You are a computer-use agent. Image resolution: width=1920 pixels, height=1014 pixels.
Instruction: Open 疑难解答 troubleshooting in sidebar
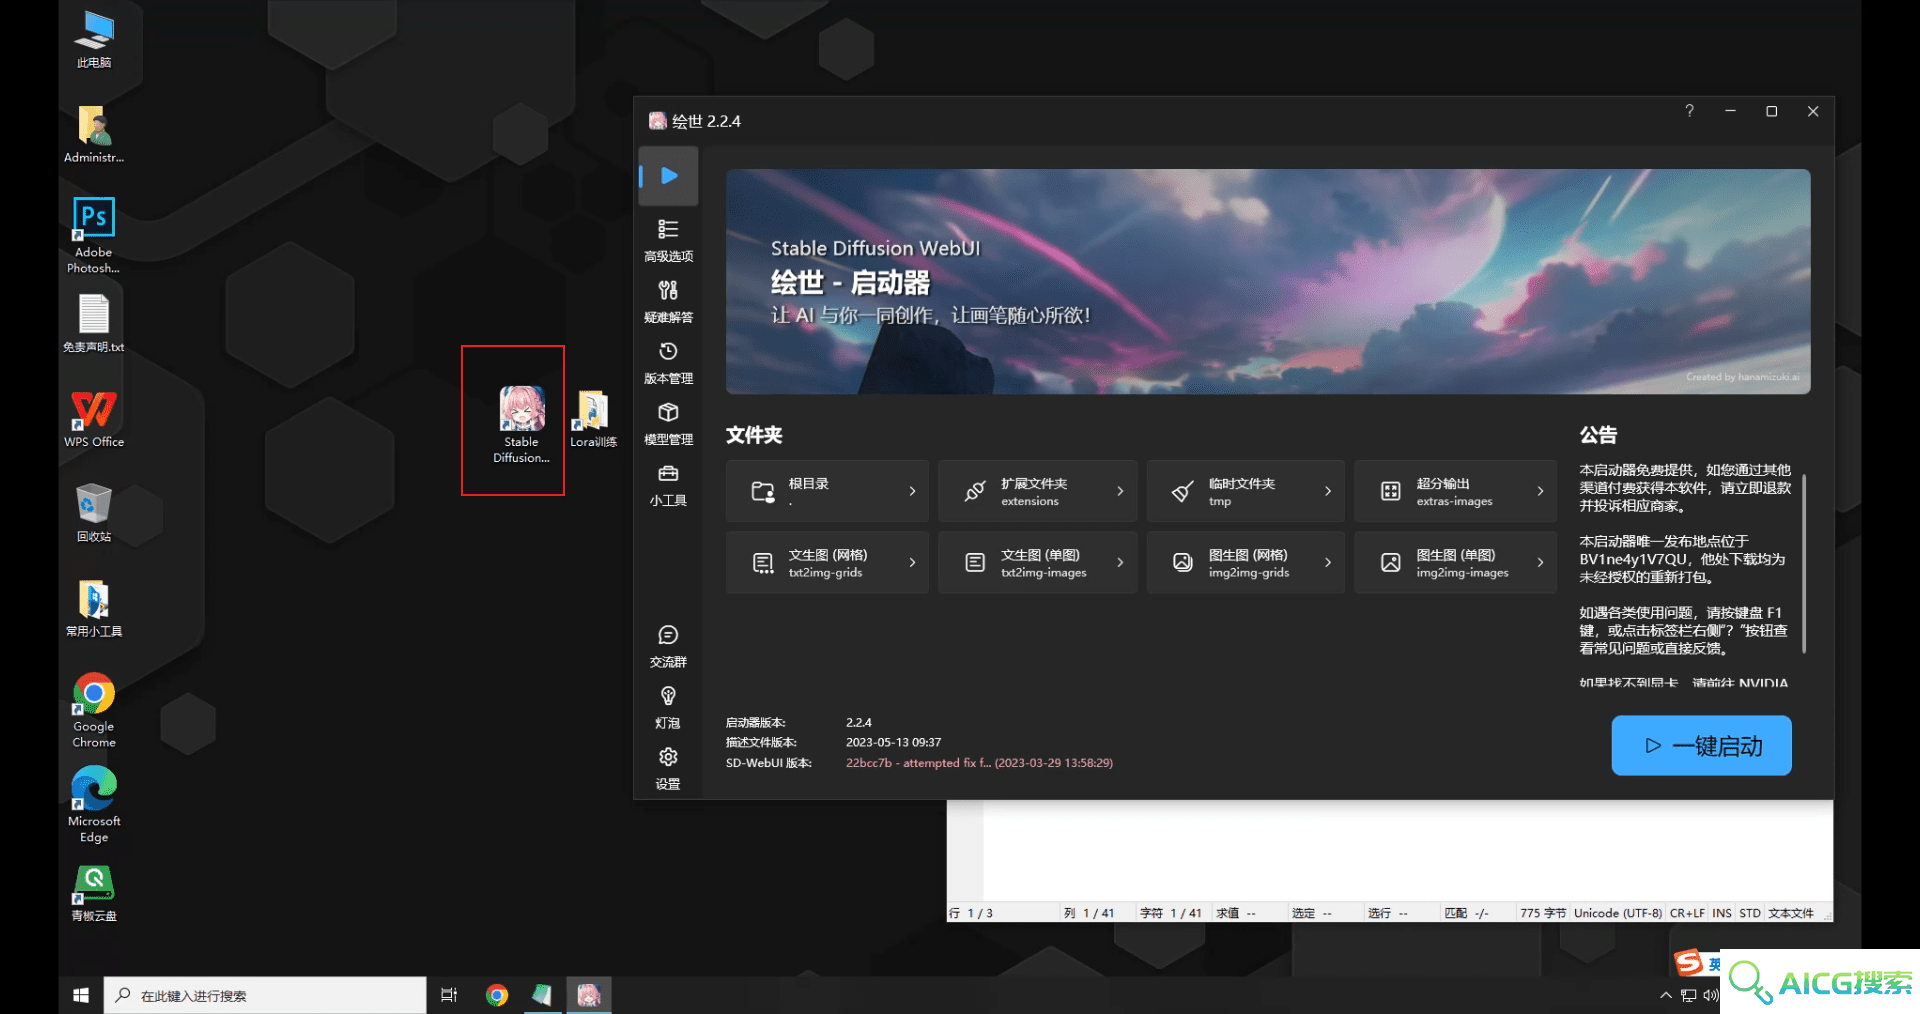668,301
